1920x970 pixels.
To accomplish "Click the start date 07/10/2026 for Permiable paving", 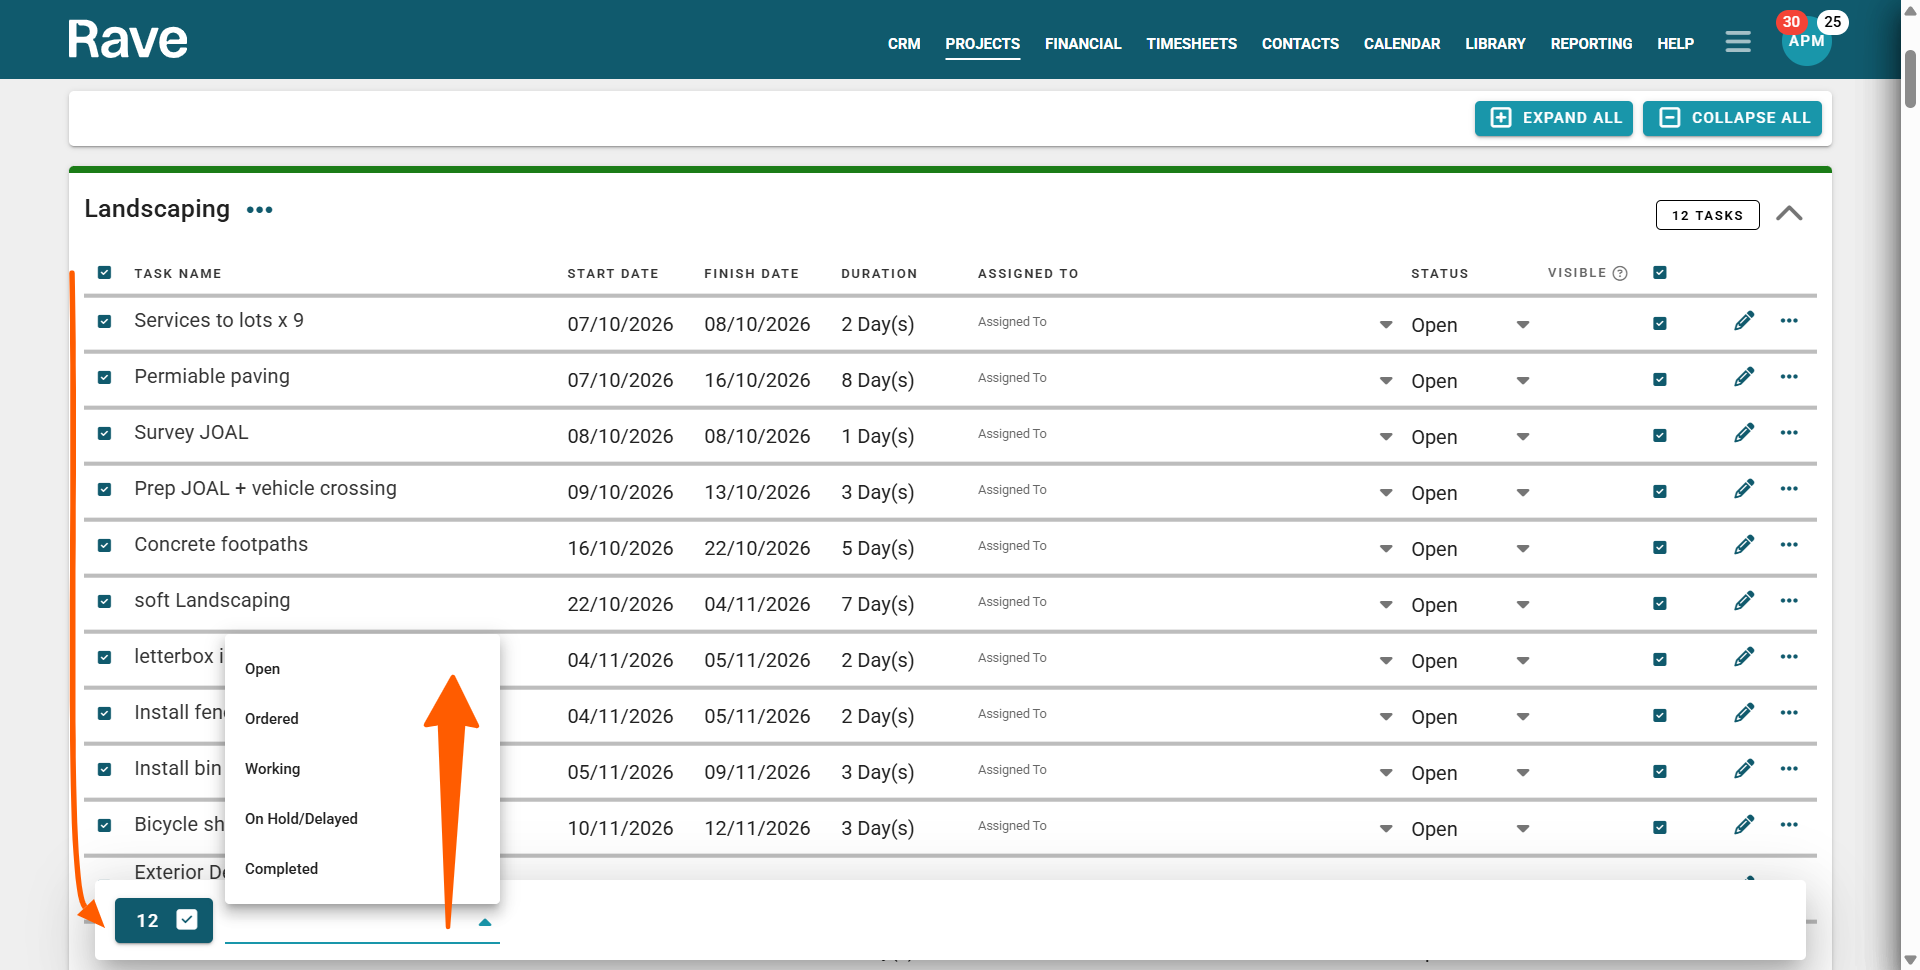I will coord(620,380).
